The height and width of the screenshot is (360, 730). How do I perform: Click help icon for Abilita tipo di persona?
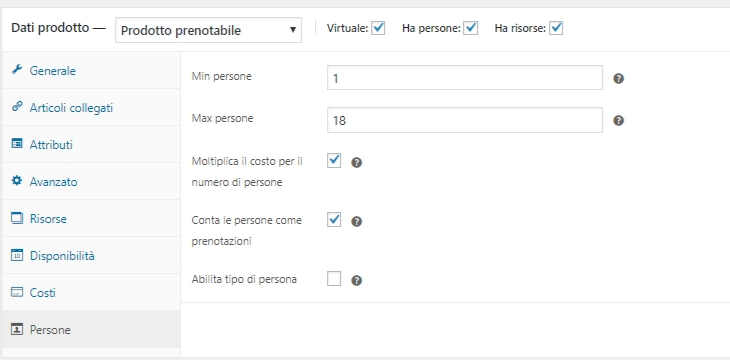(357, 280)
